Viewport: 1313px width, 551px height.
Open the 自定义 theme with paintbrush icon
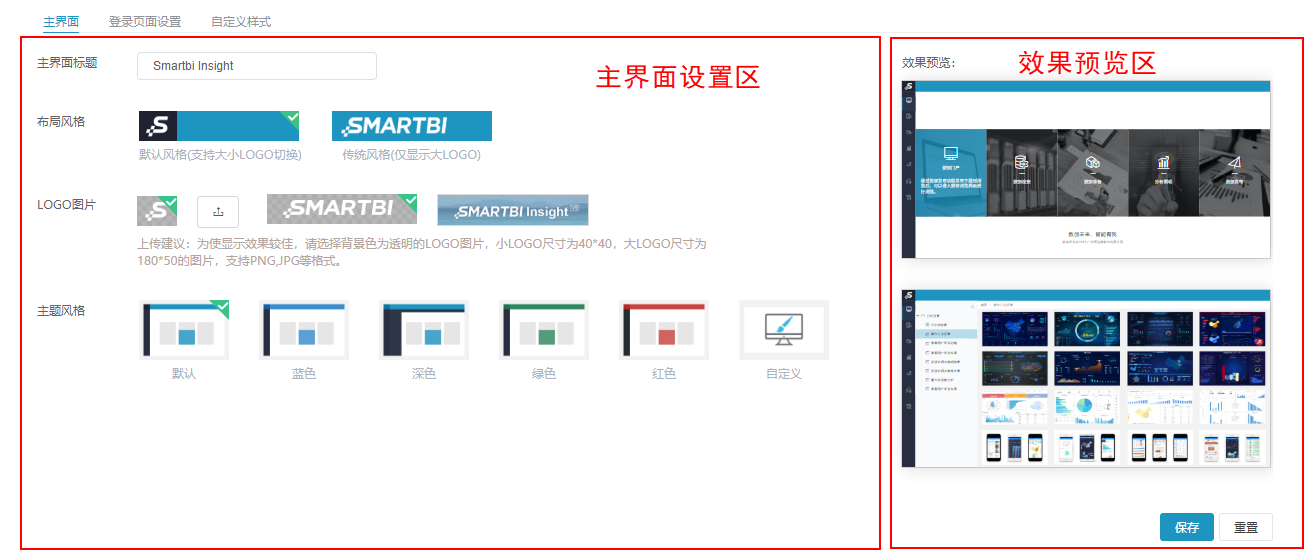[784, 330]
